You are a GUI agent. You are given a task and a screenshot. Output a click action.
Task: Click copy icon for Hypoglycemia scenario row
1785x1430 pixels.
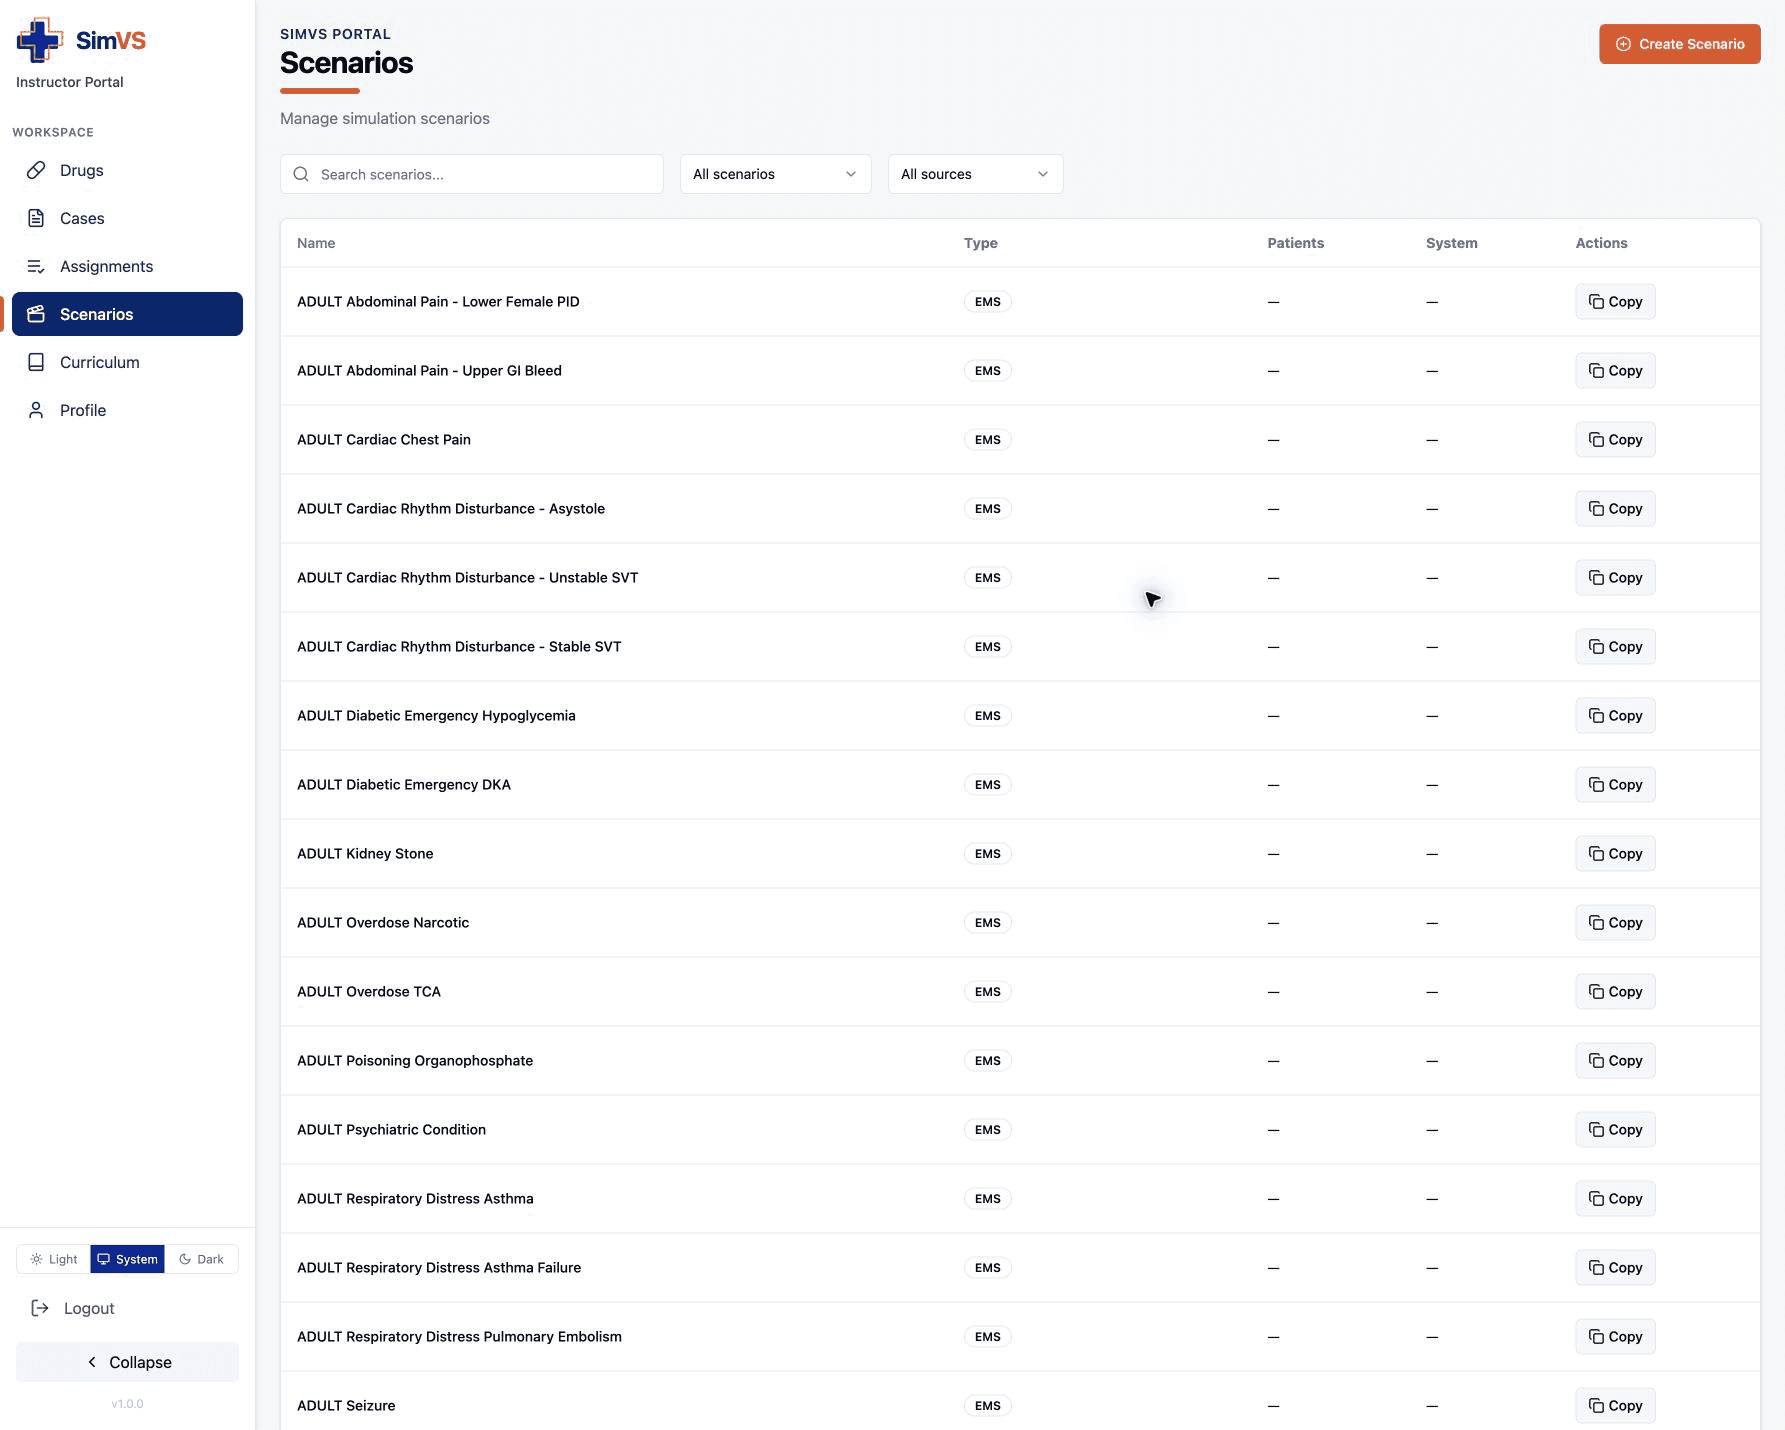1596,716
